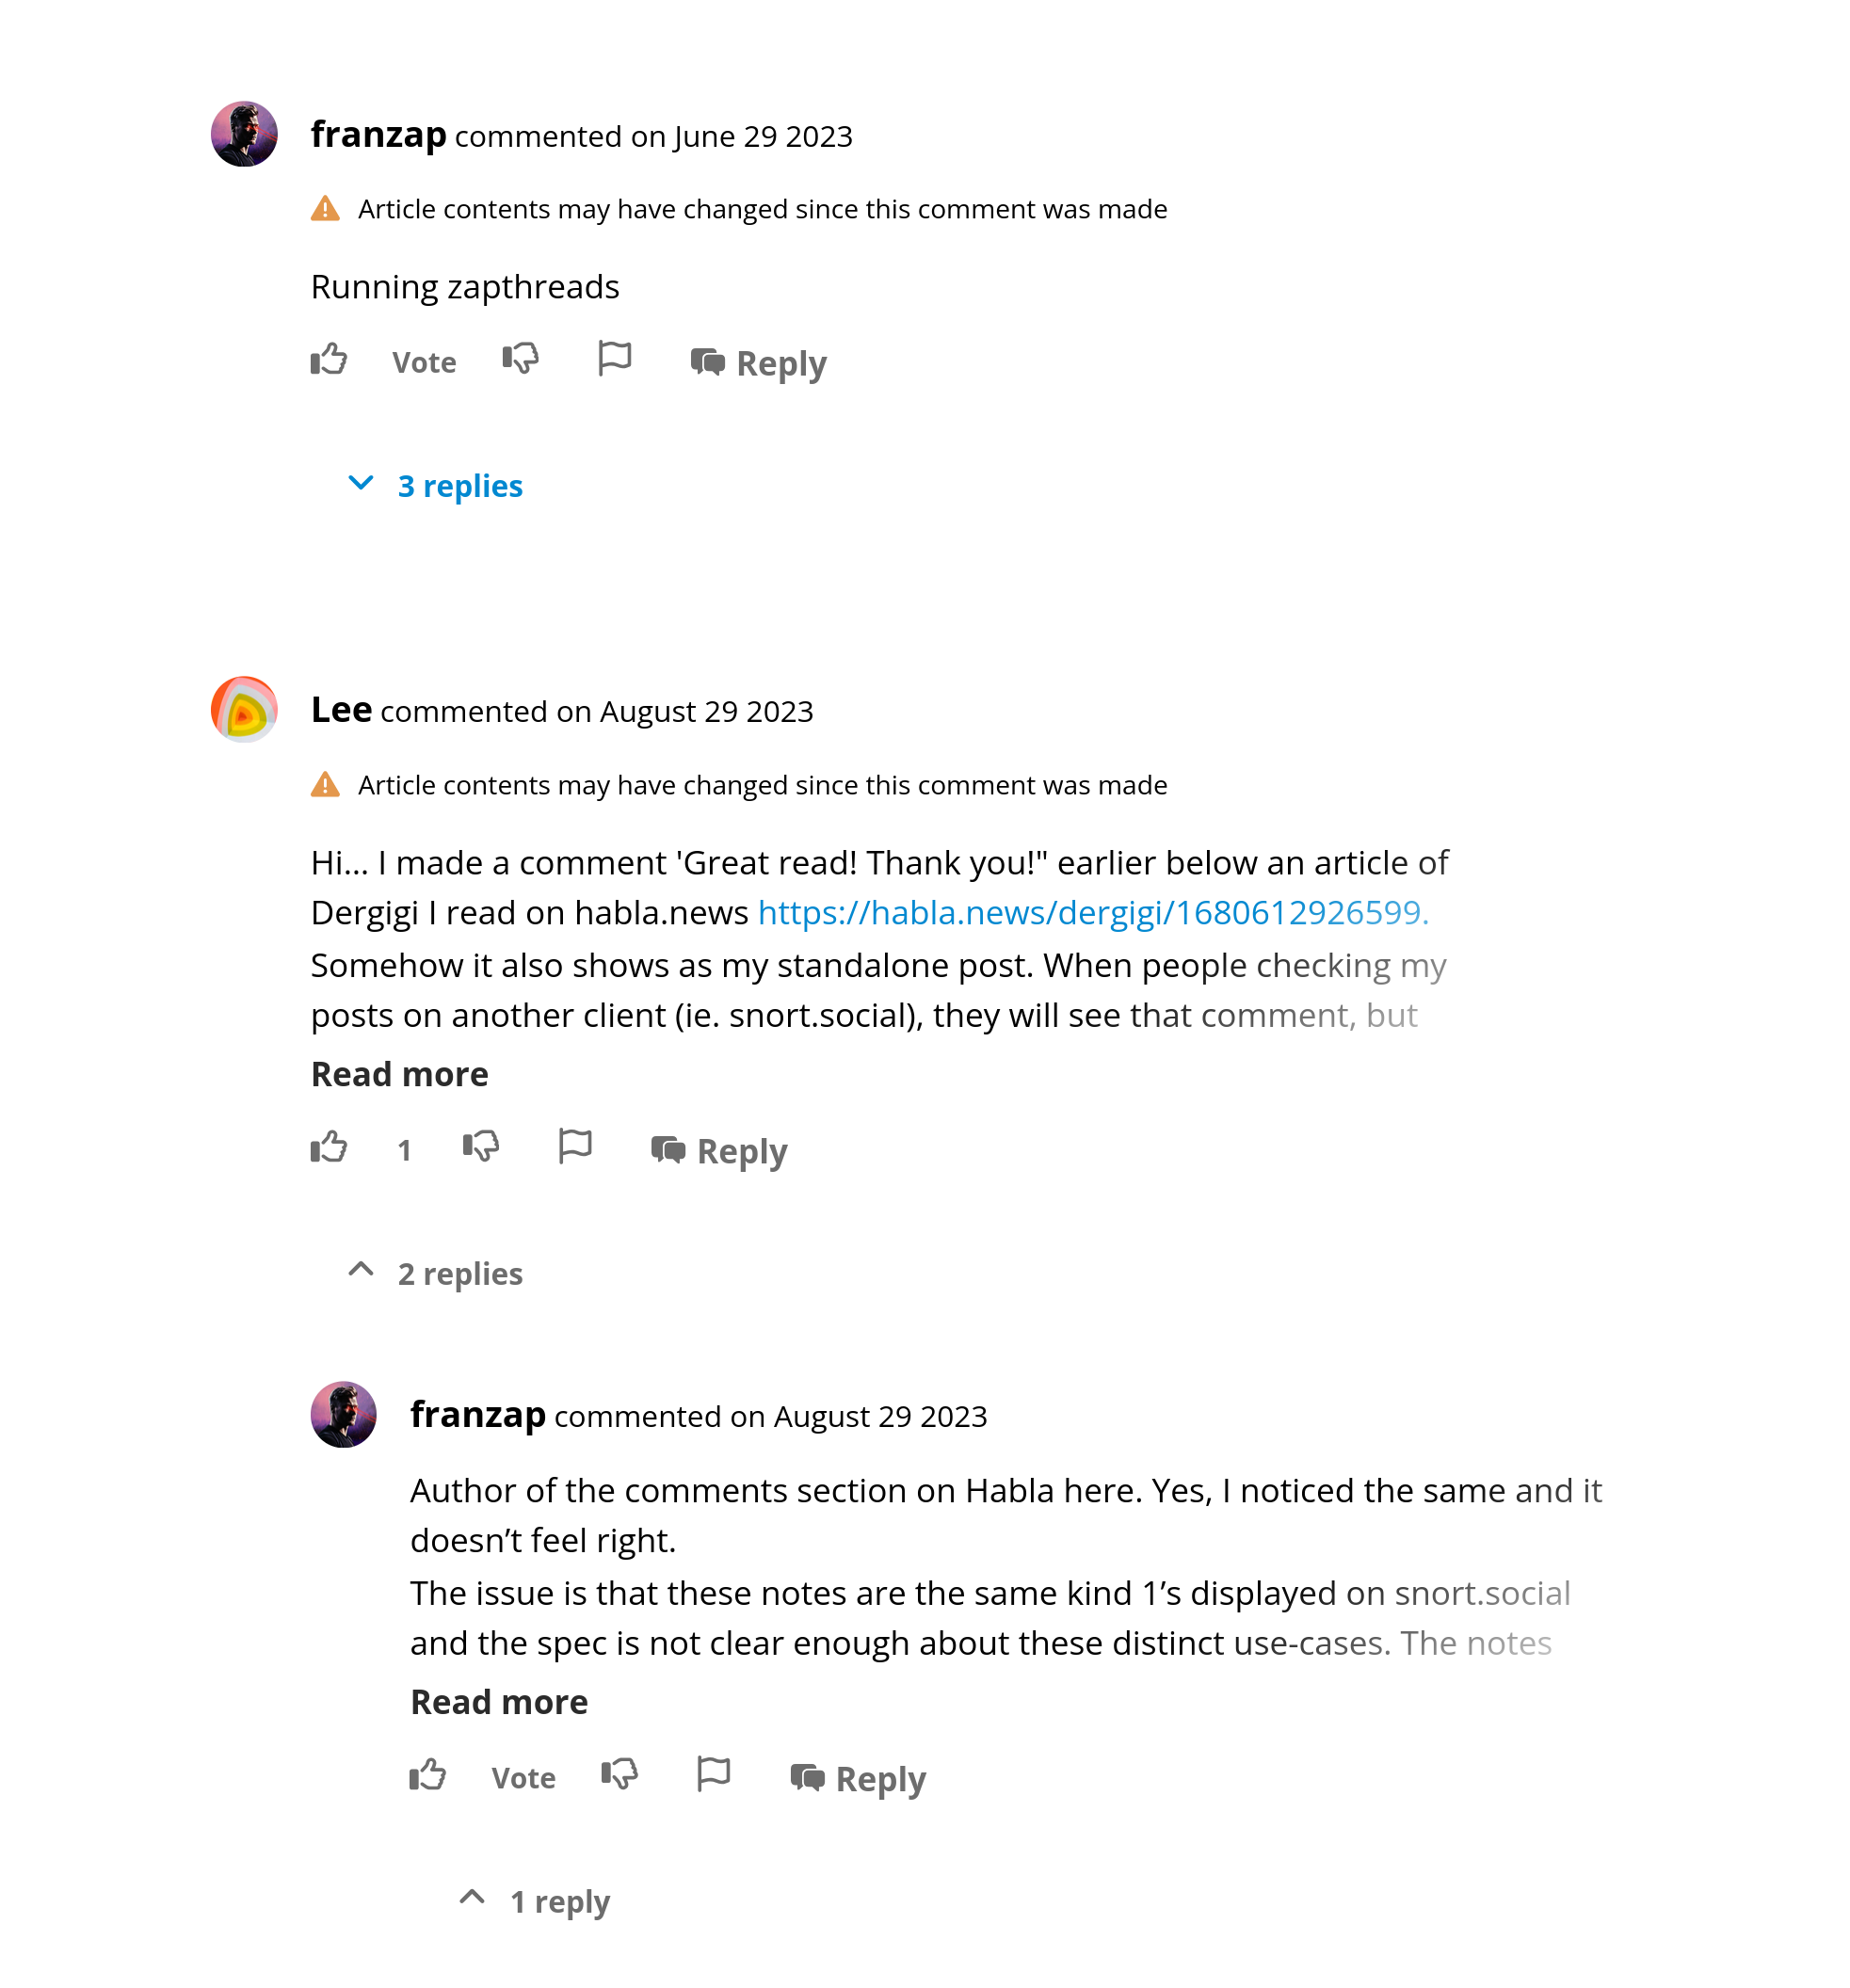Screen dimensions: 1850x1988
Task: Downvote Lee's comment
Action: point(481,1147)
